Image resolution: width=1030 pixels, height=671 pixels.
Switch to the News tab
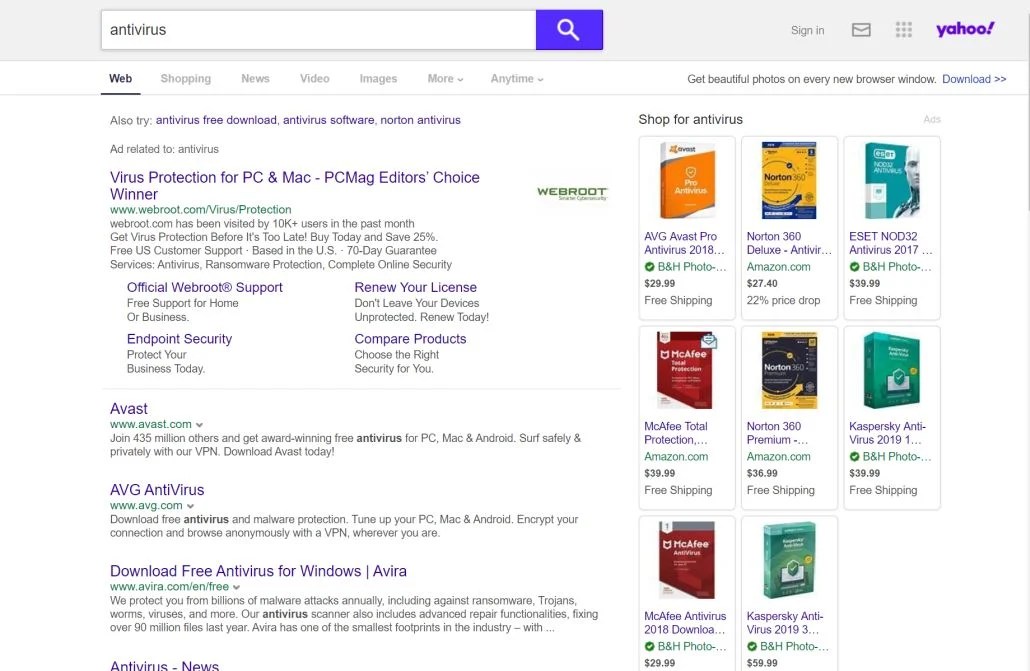256,78
